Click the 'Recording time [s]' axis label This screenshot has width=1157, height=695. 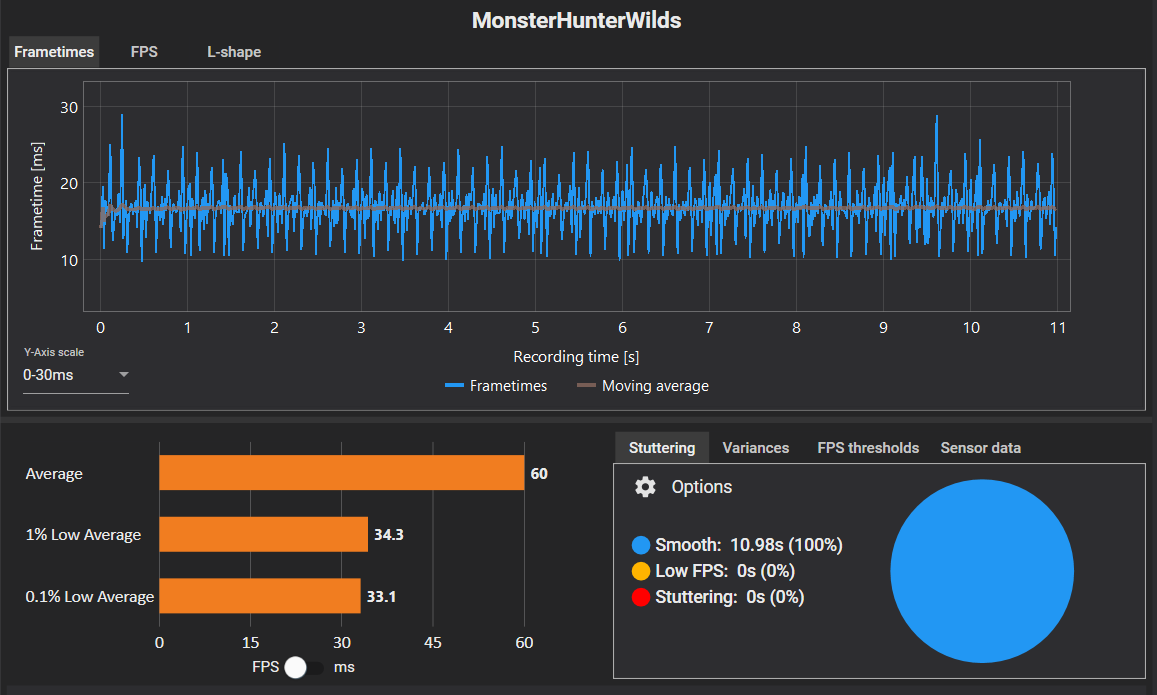click(576, 357)
